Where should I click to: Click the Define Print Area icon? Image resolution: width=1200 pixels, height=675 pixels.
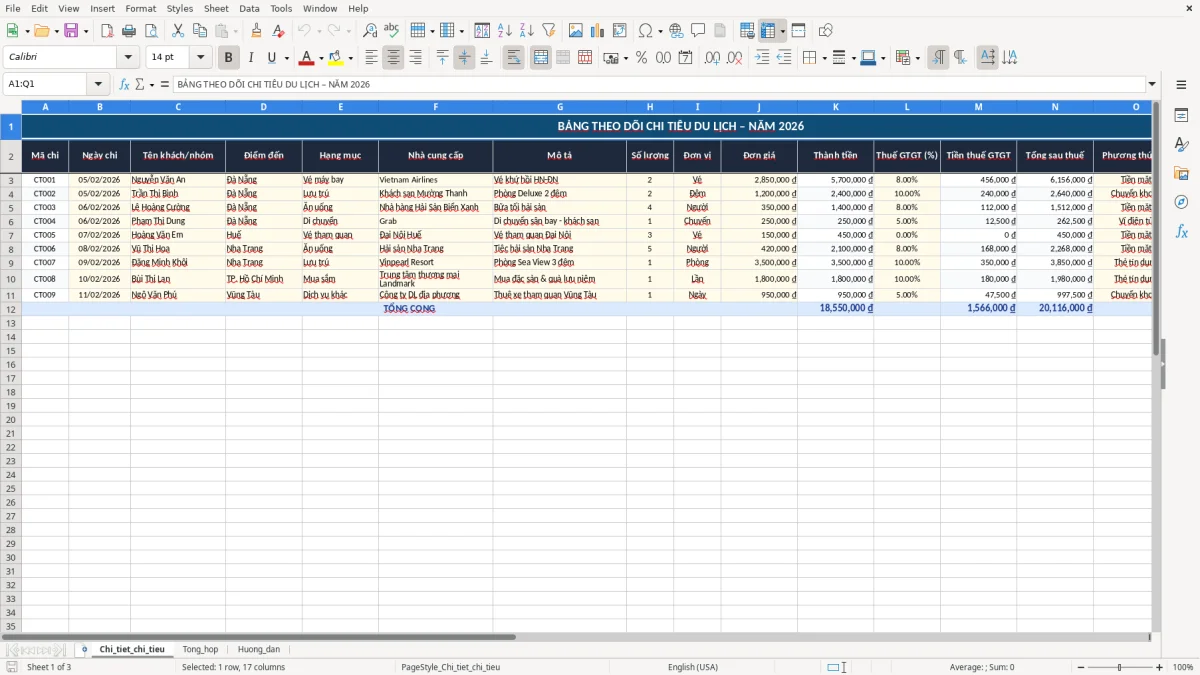tap(747, 31)
